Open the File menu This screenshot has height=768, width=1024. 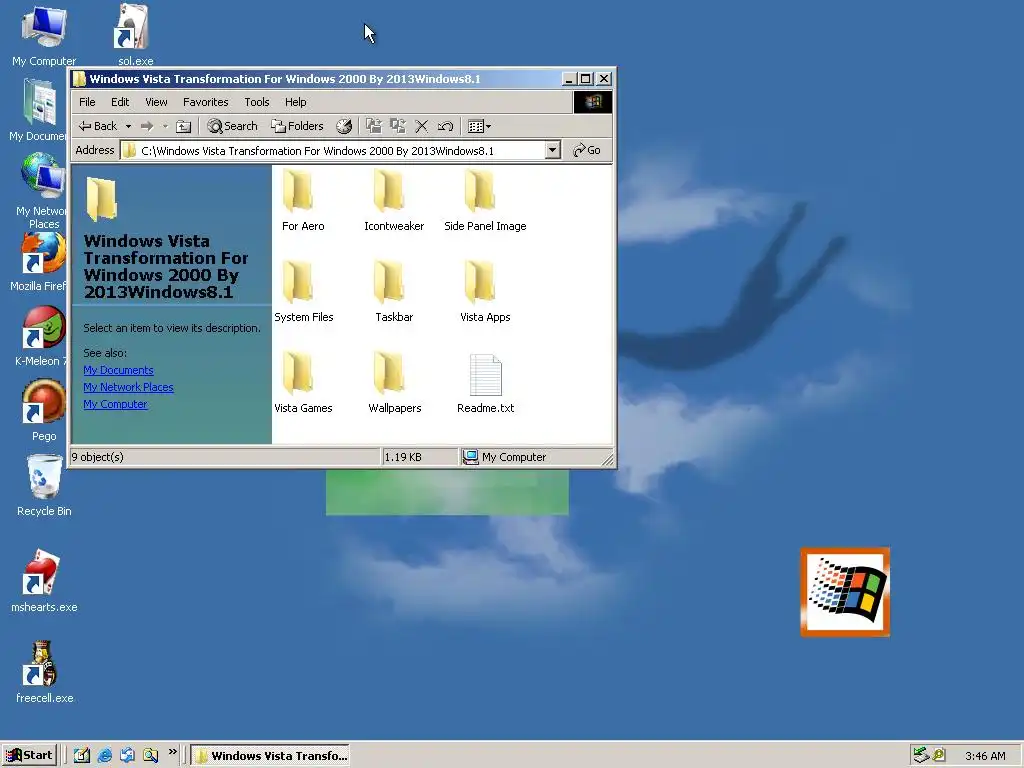tap(87, 102)
